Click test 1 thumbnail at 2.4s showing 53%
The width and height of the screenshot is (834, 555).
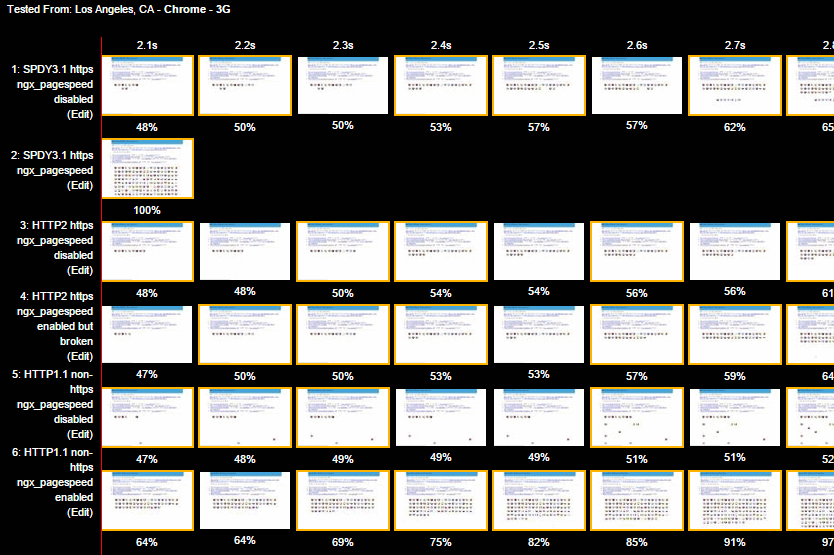tap(441, 86)
